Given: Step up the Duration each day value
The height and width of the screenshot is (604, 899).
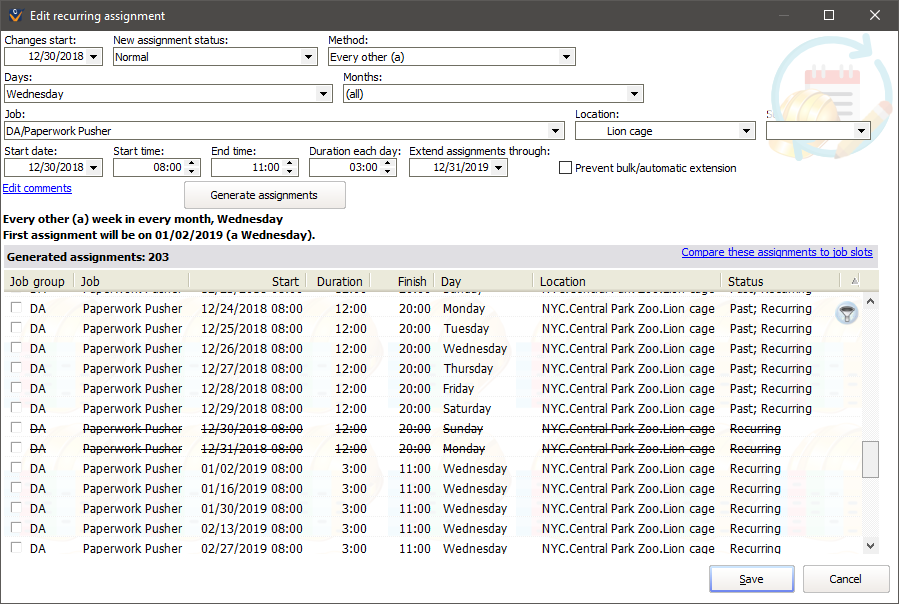Looking at the screenshot, I should pyautogui.click(x=385, y=163).
